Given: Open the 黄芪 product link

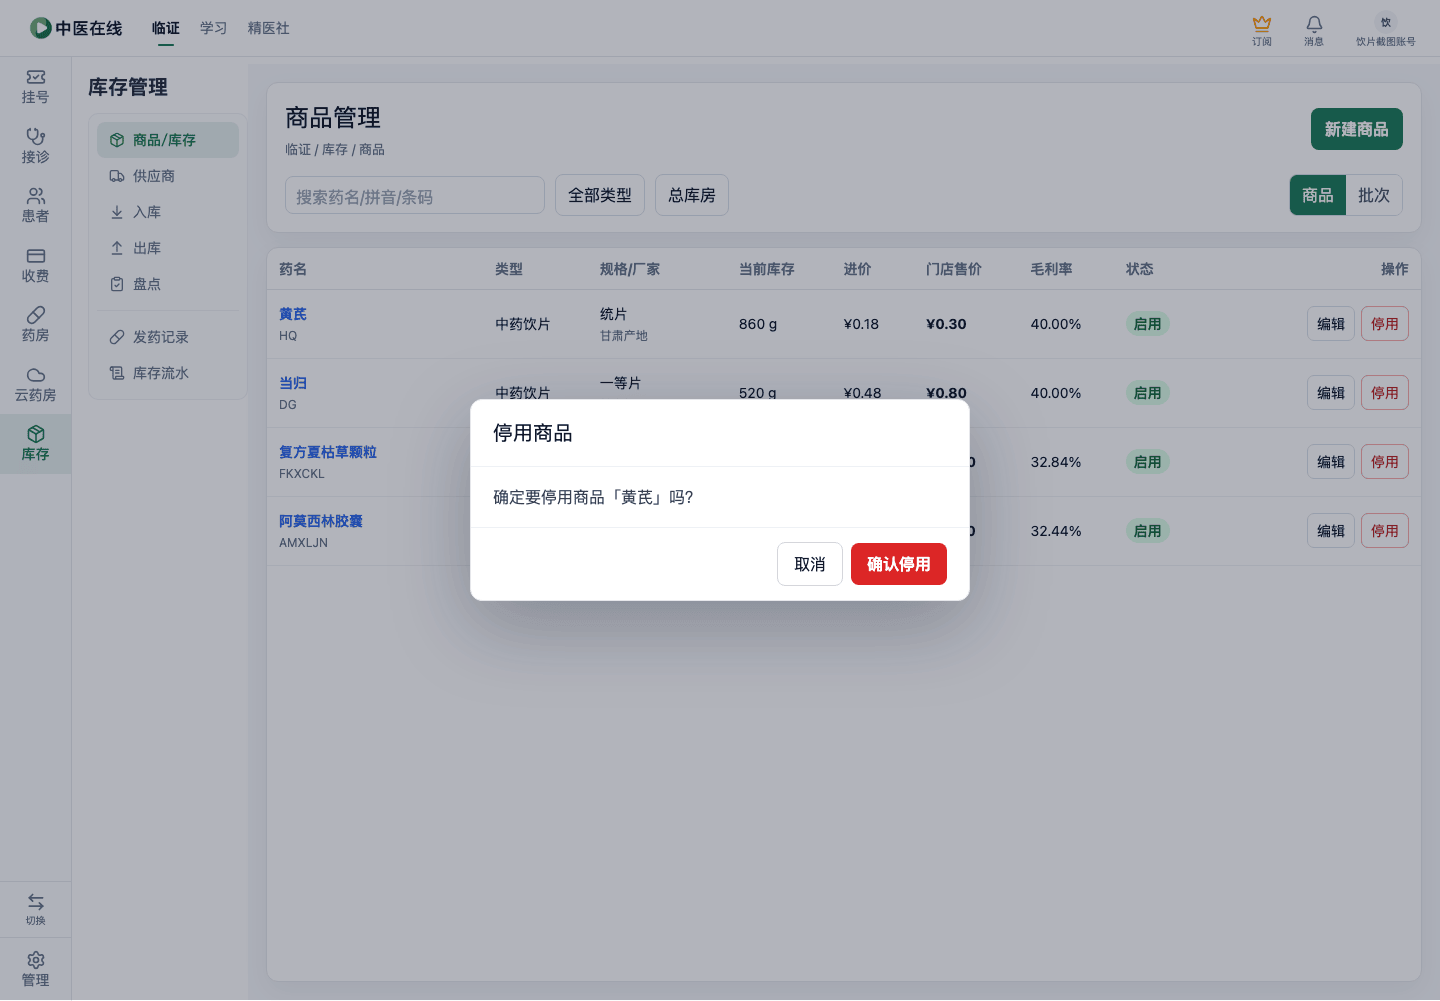Looking at the screenshot, I should click(293, 314).
